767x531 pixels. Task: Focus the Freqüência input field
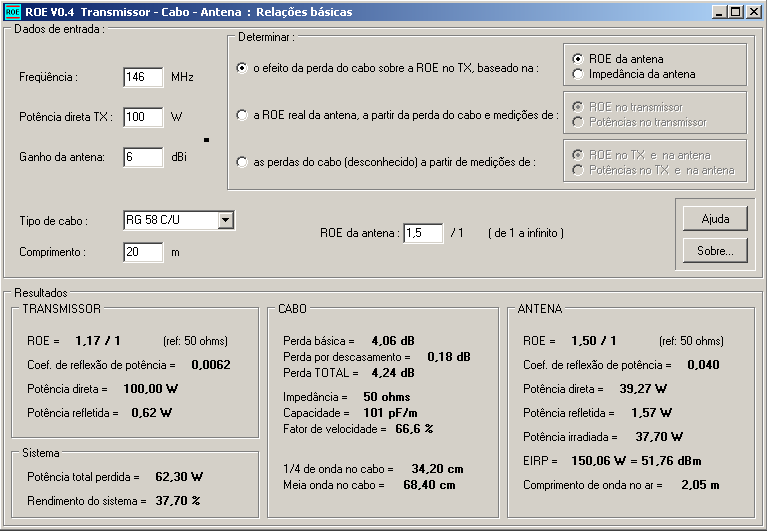[x=143, y=77]
